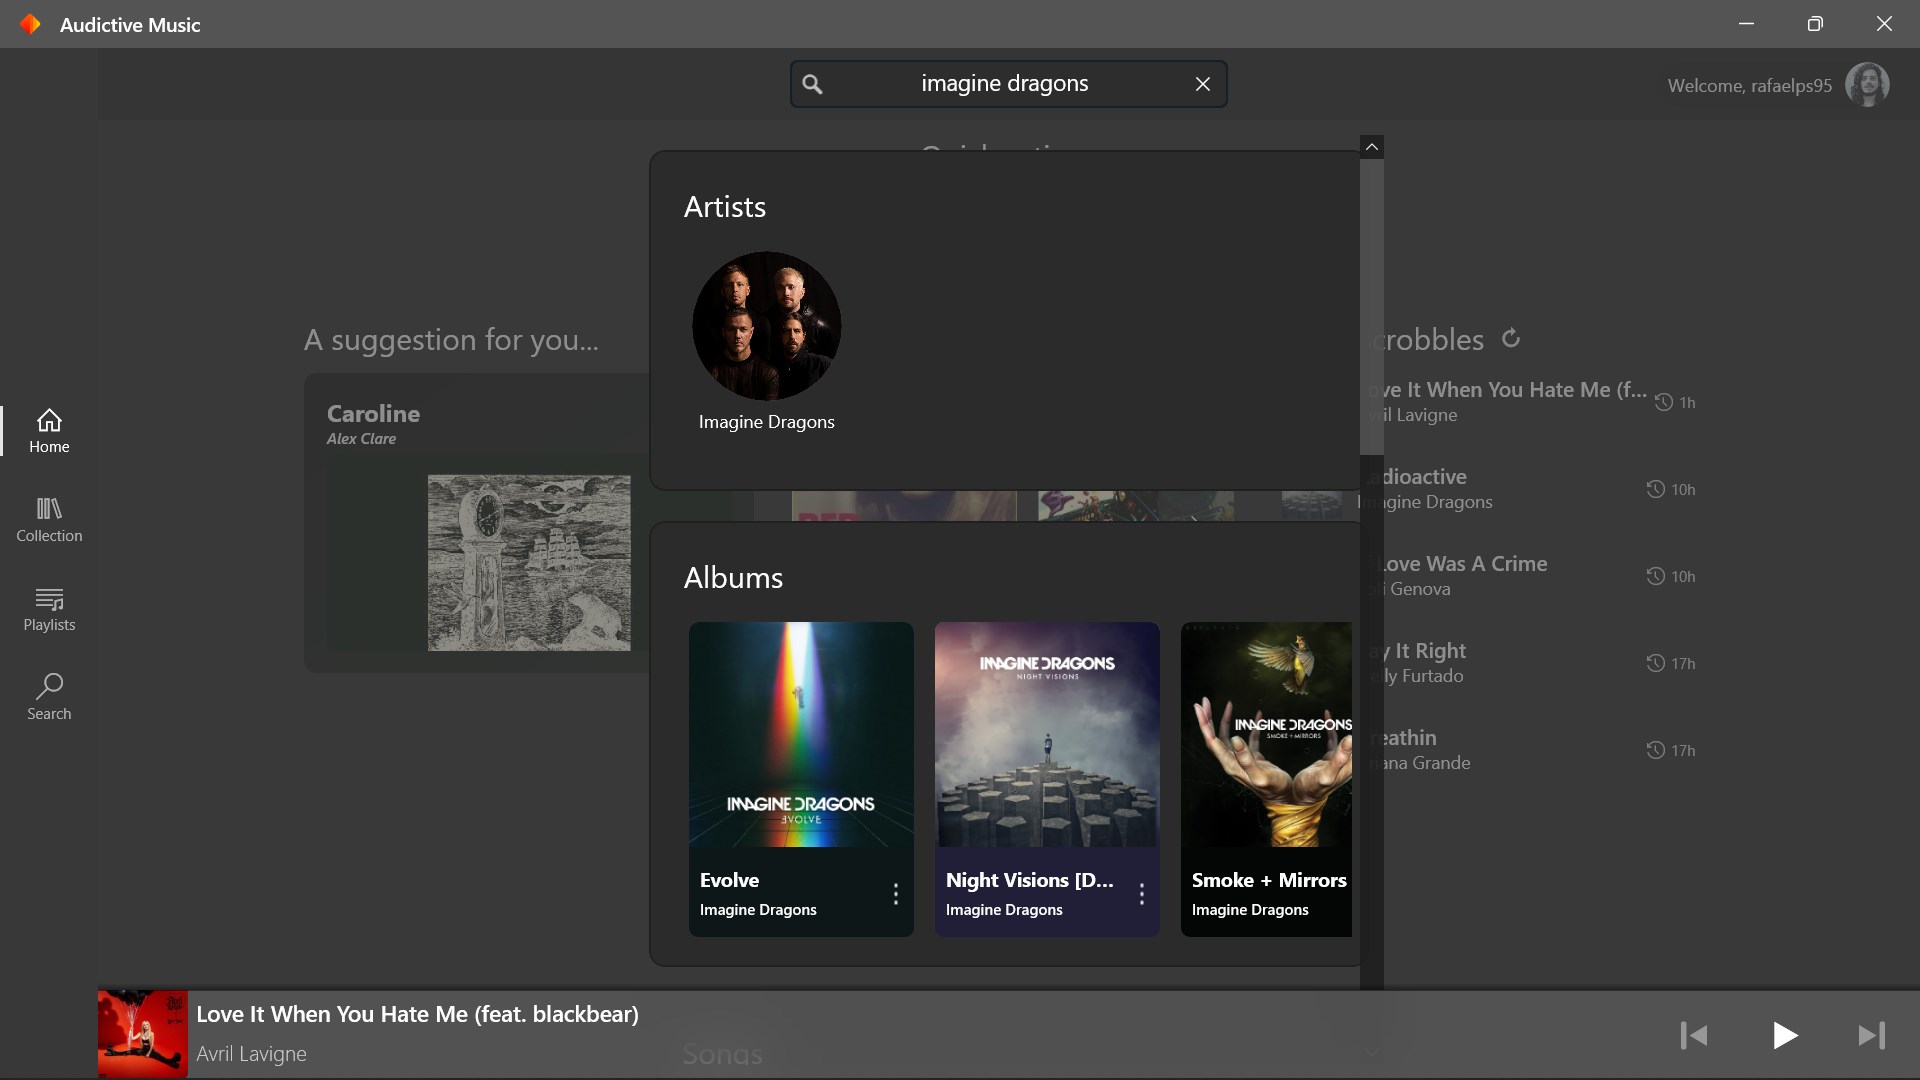The width and height of the screenshot is (1920, 1080).
Task: Open the Evolve album cover
Action: pyautogui.click(x=801, y=735)
